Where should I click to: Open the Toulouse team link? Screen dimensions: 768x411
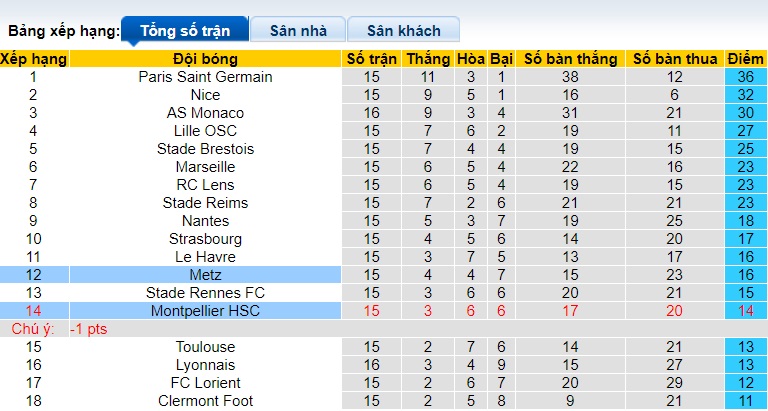[x=205, y=347]
